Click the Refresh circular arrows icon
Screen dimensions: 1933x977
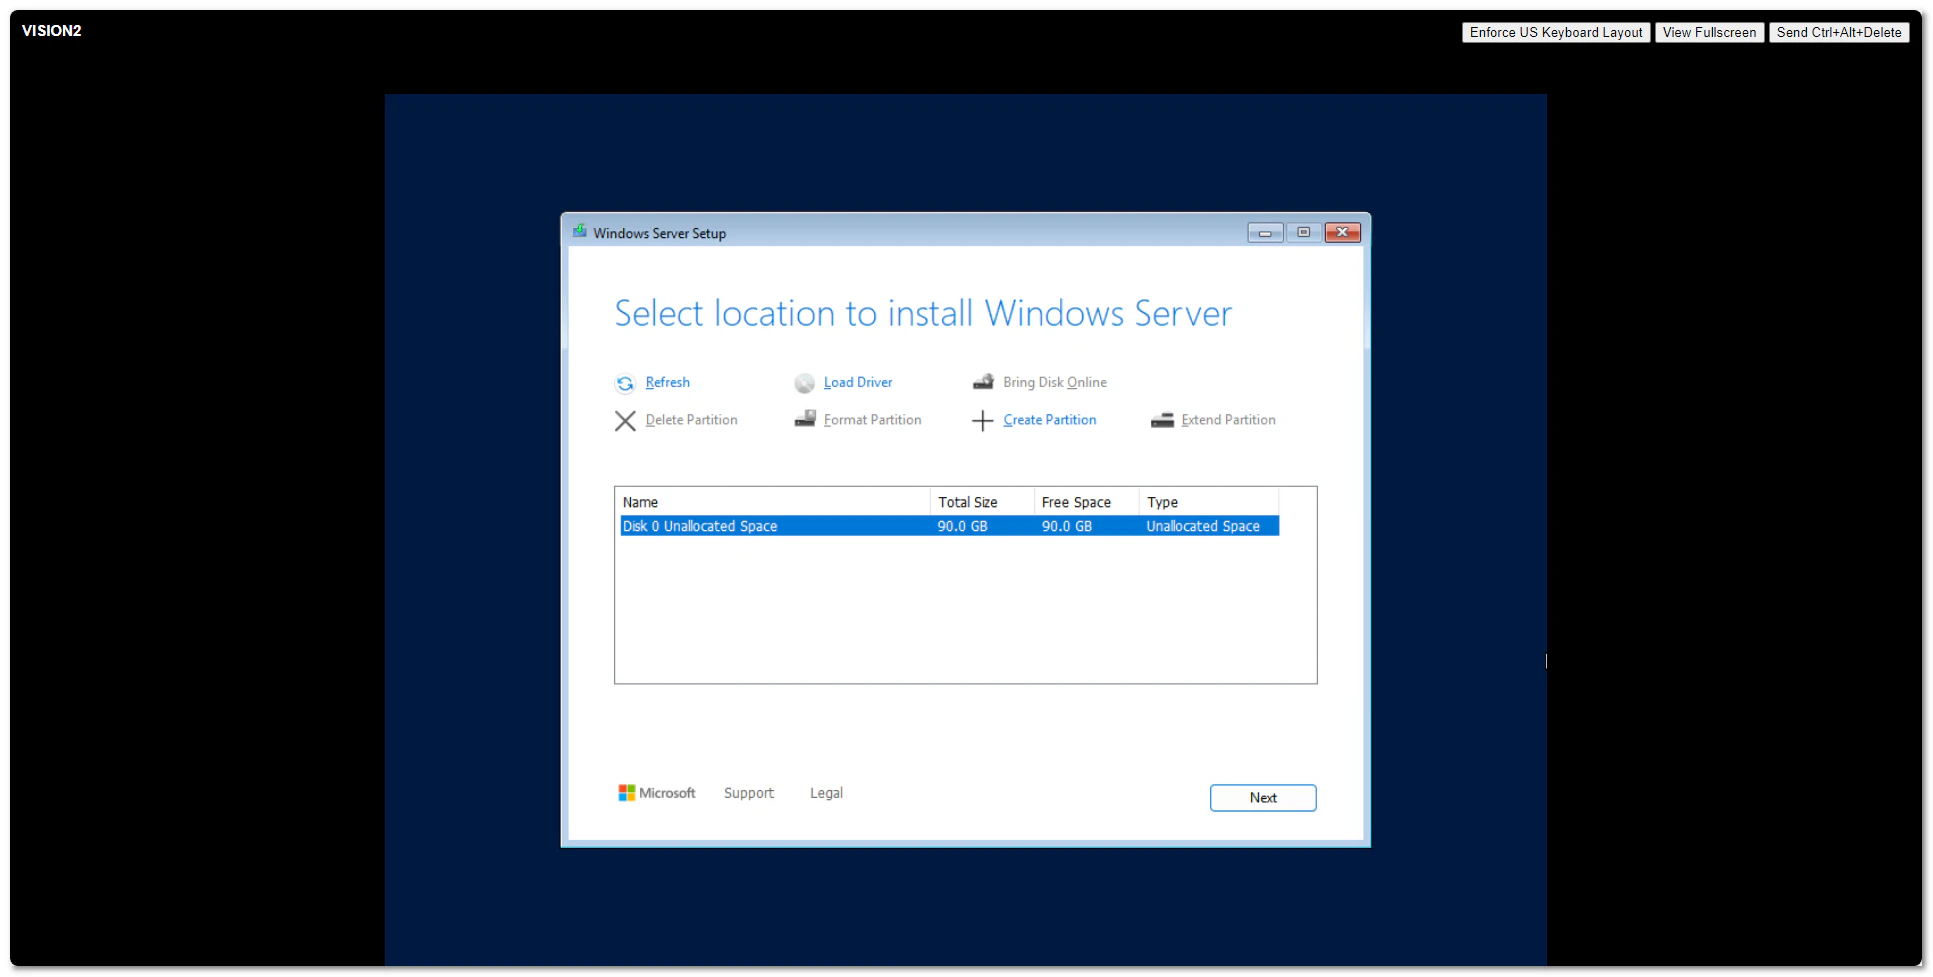[625, 383]
